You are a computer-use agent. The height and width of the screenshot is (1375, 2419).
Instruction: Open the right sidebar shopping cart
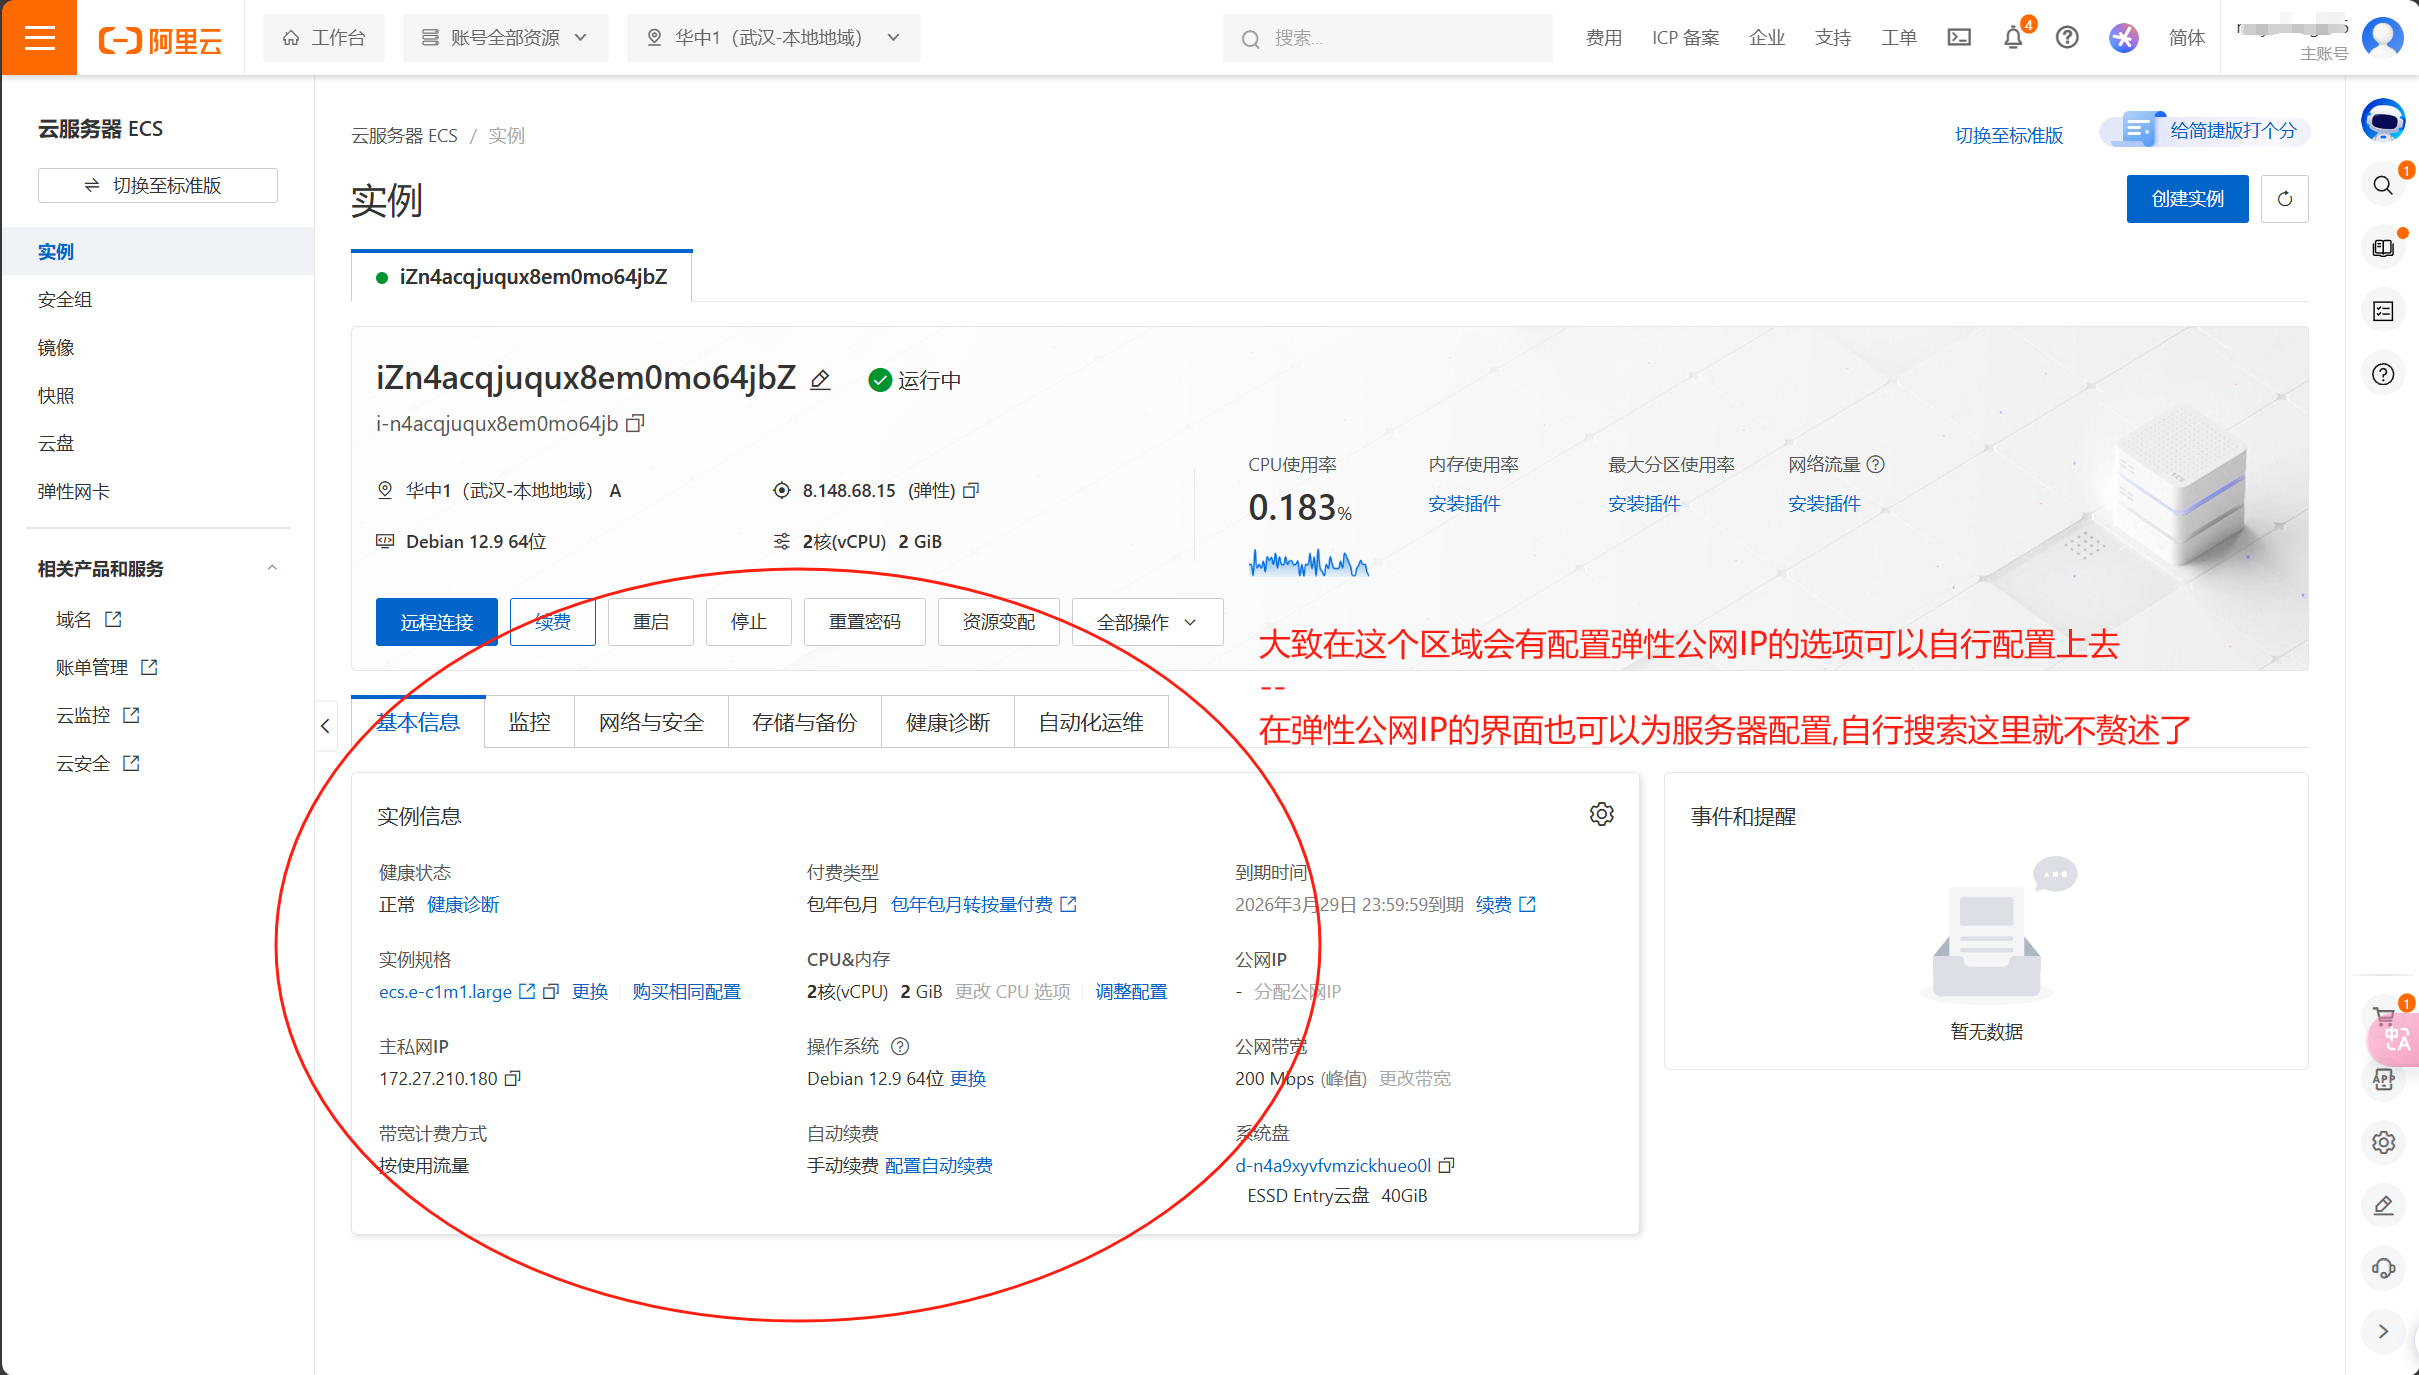2383,1016
